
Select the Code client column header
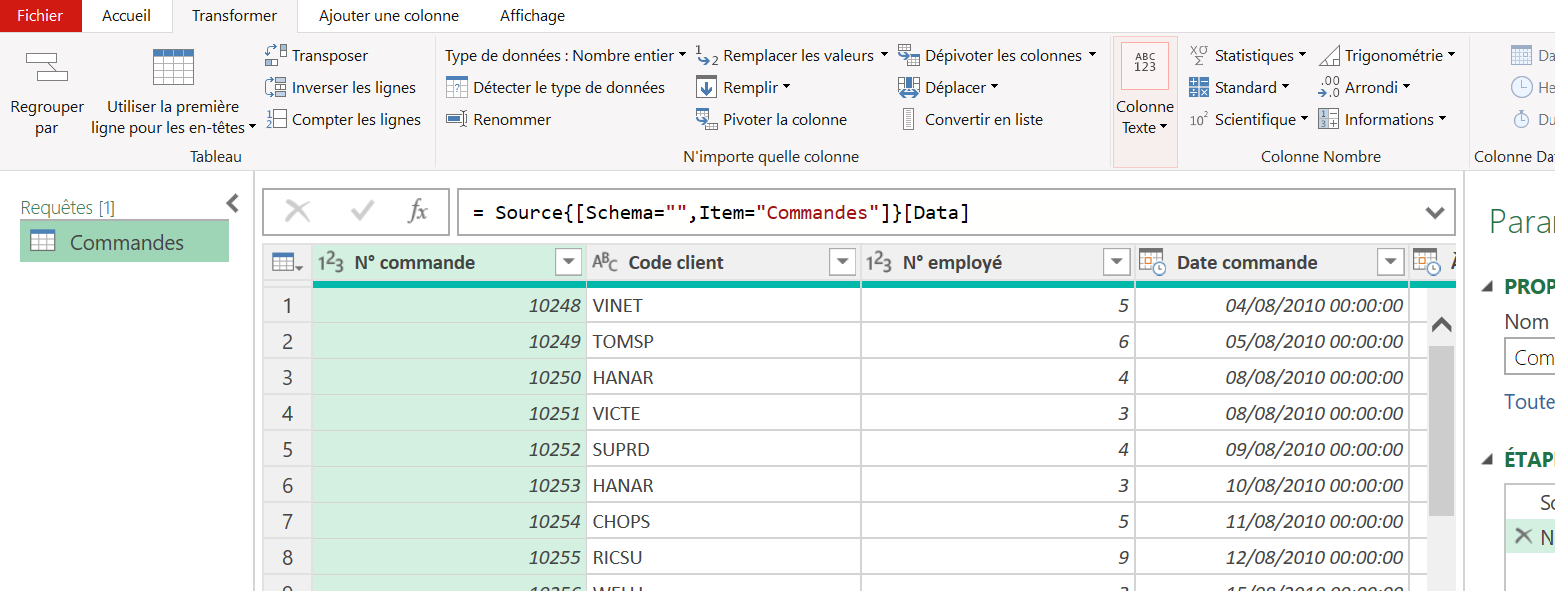click(x=724, y=262)
